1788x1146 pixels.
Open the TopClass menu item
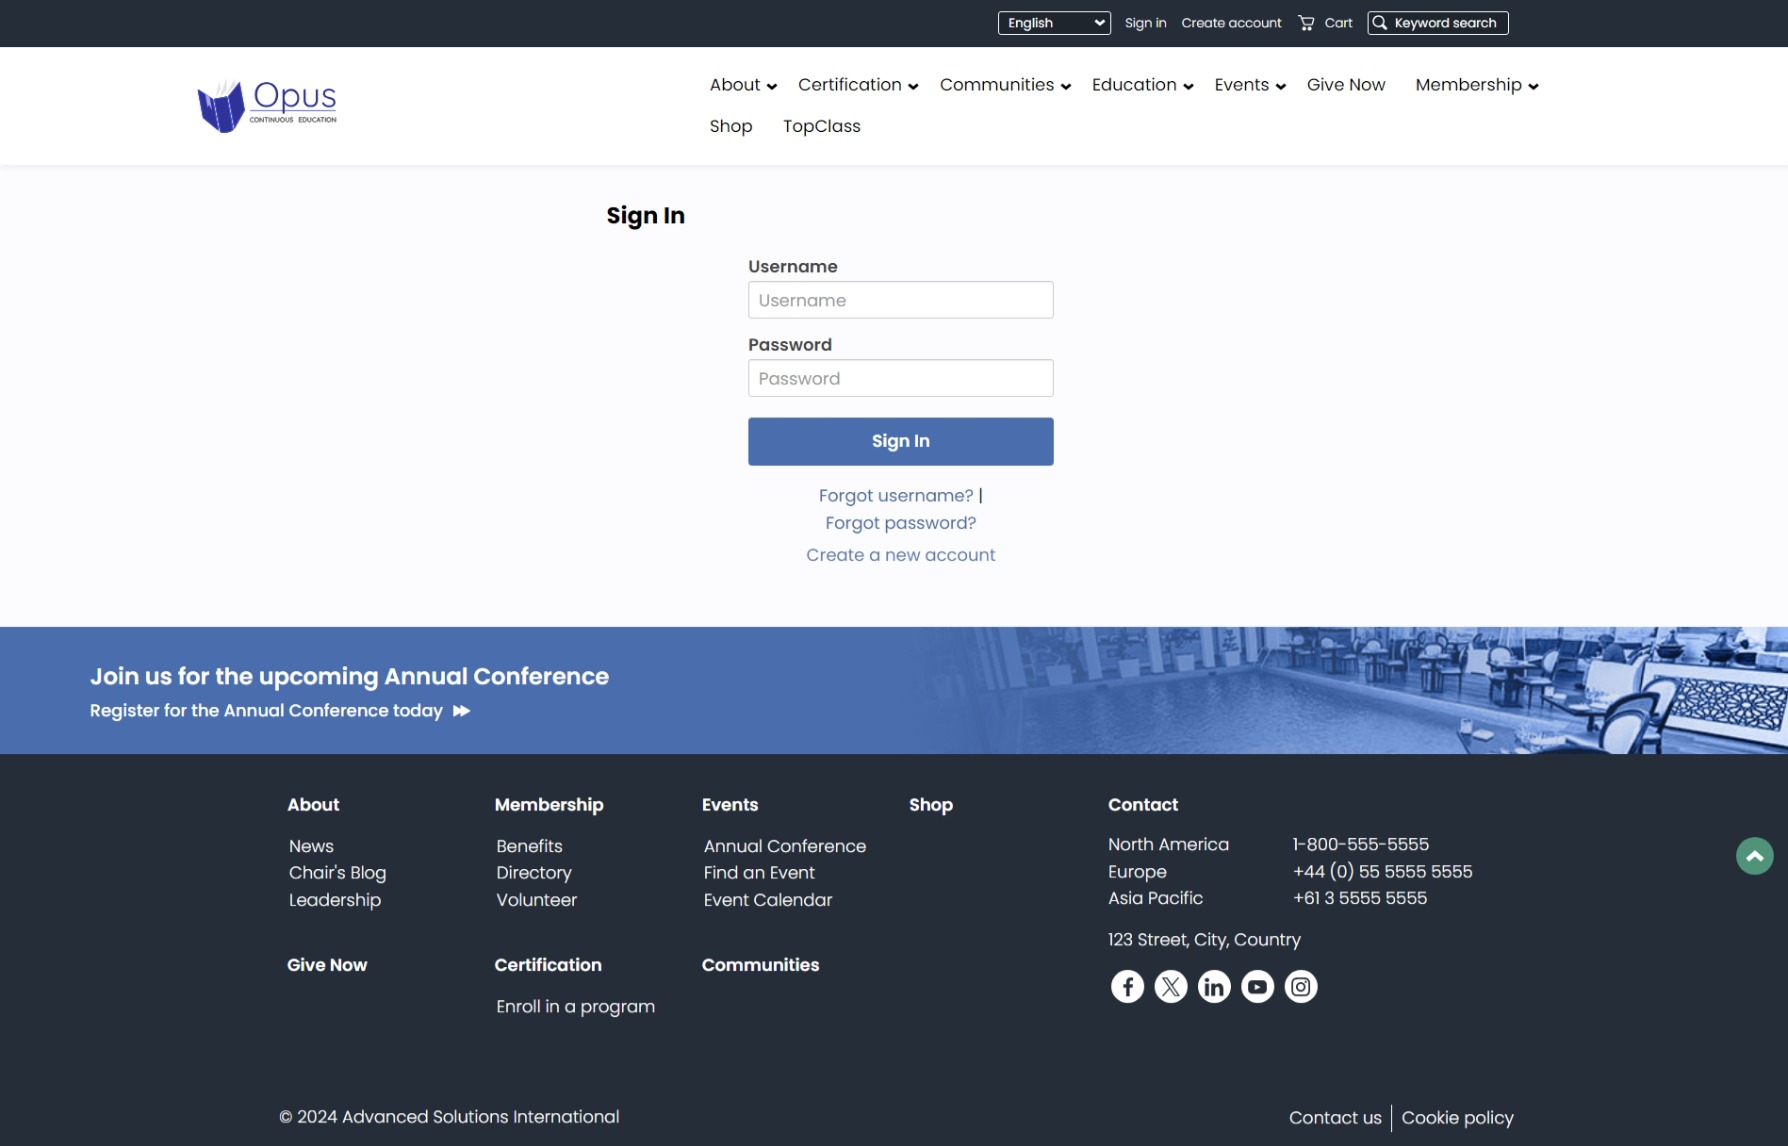pyautogui.click(x=821, y=126)
